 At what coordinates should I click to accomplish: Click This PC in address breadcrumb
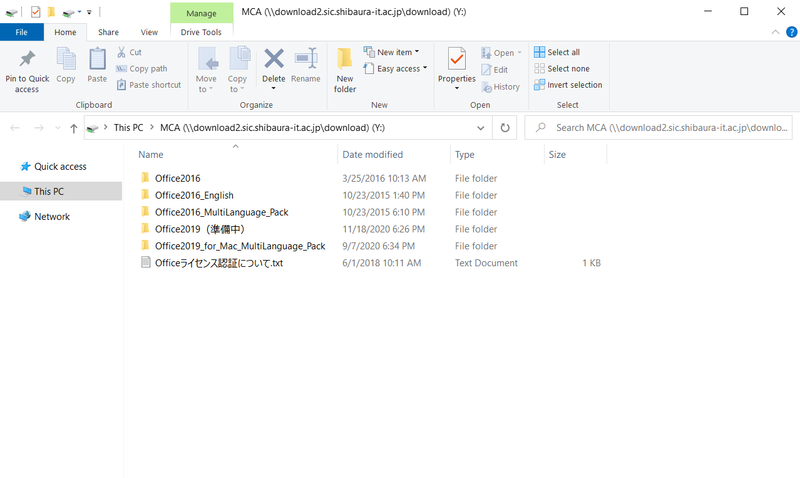(x=129, y=128)
